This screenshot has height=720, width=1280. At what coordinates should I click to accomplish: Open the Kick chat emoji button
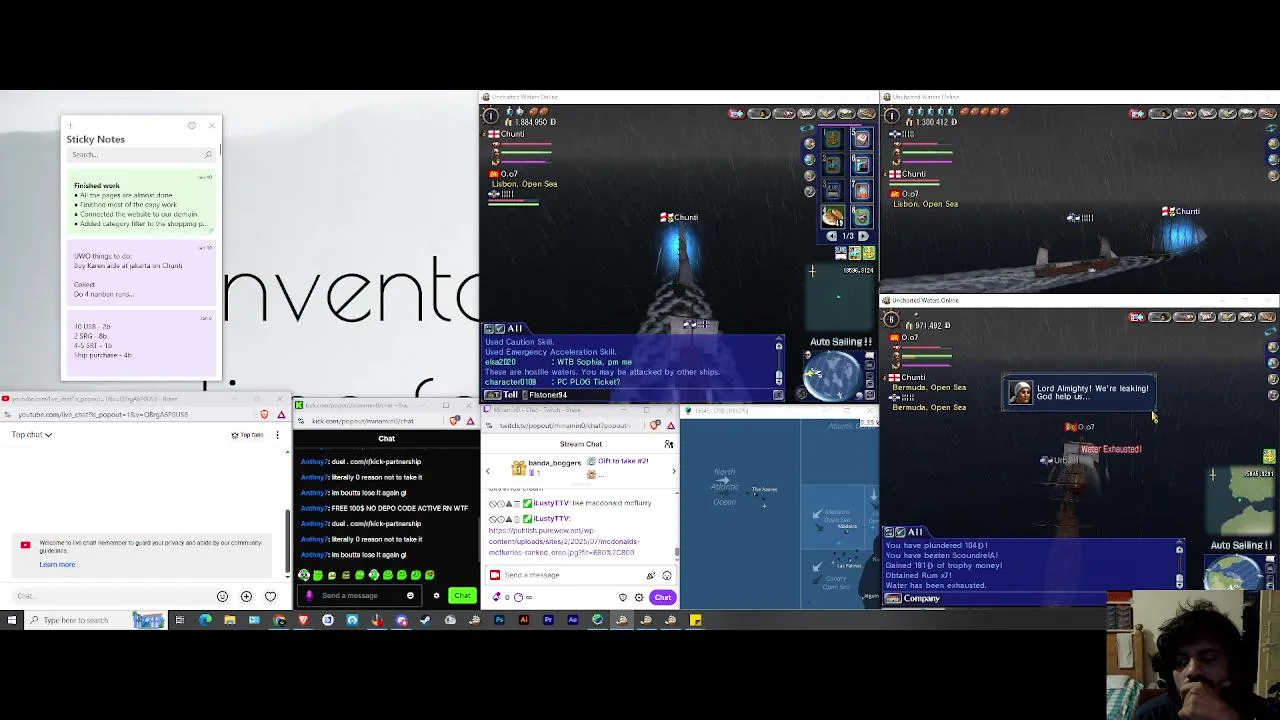coord(410,596)
